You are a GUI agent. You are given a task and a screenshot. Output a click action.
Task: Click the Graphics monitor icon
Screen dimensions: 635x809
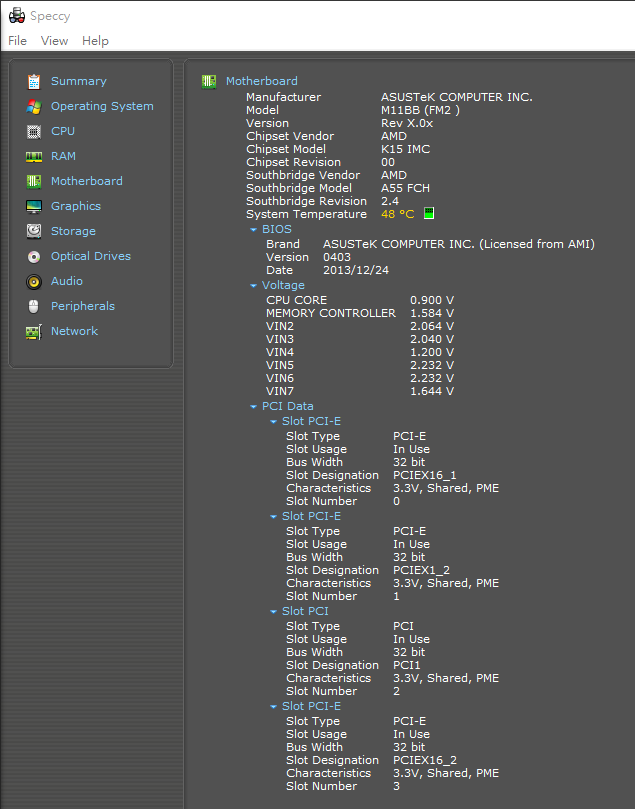pyautogui.click(x=34, y=206)
